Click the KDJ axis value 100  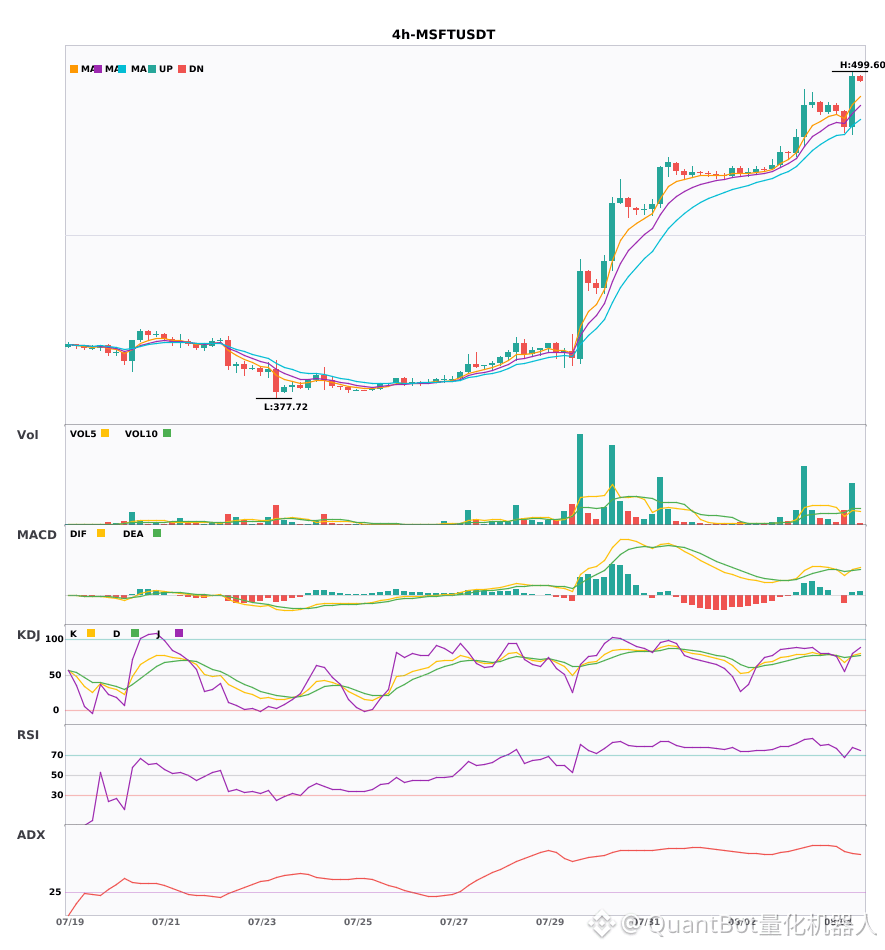point(55,639)
